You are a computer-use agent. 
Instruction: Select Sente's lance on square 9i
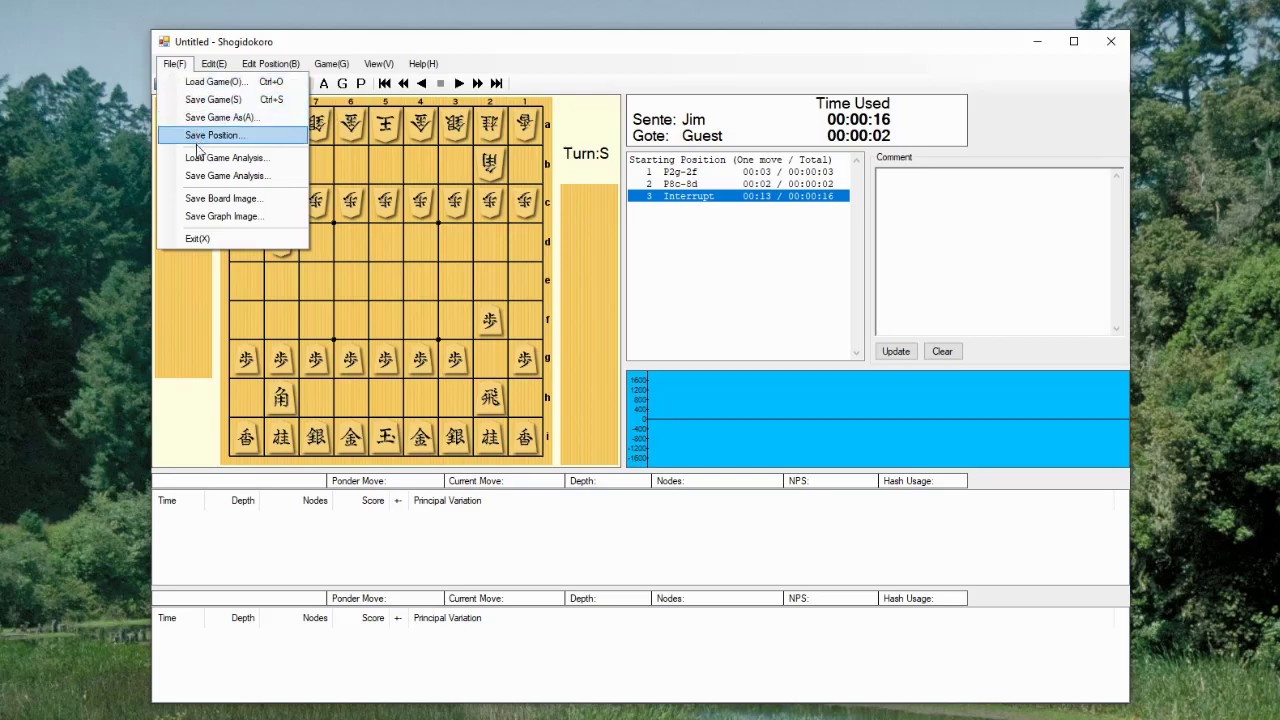coord(247,437)
